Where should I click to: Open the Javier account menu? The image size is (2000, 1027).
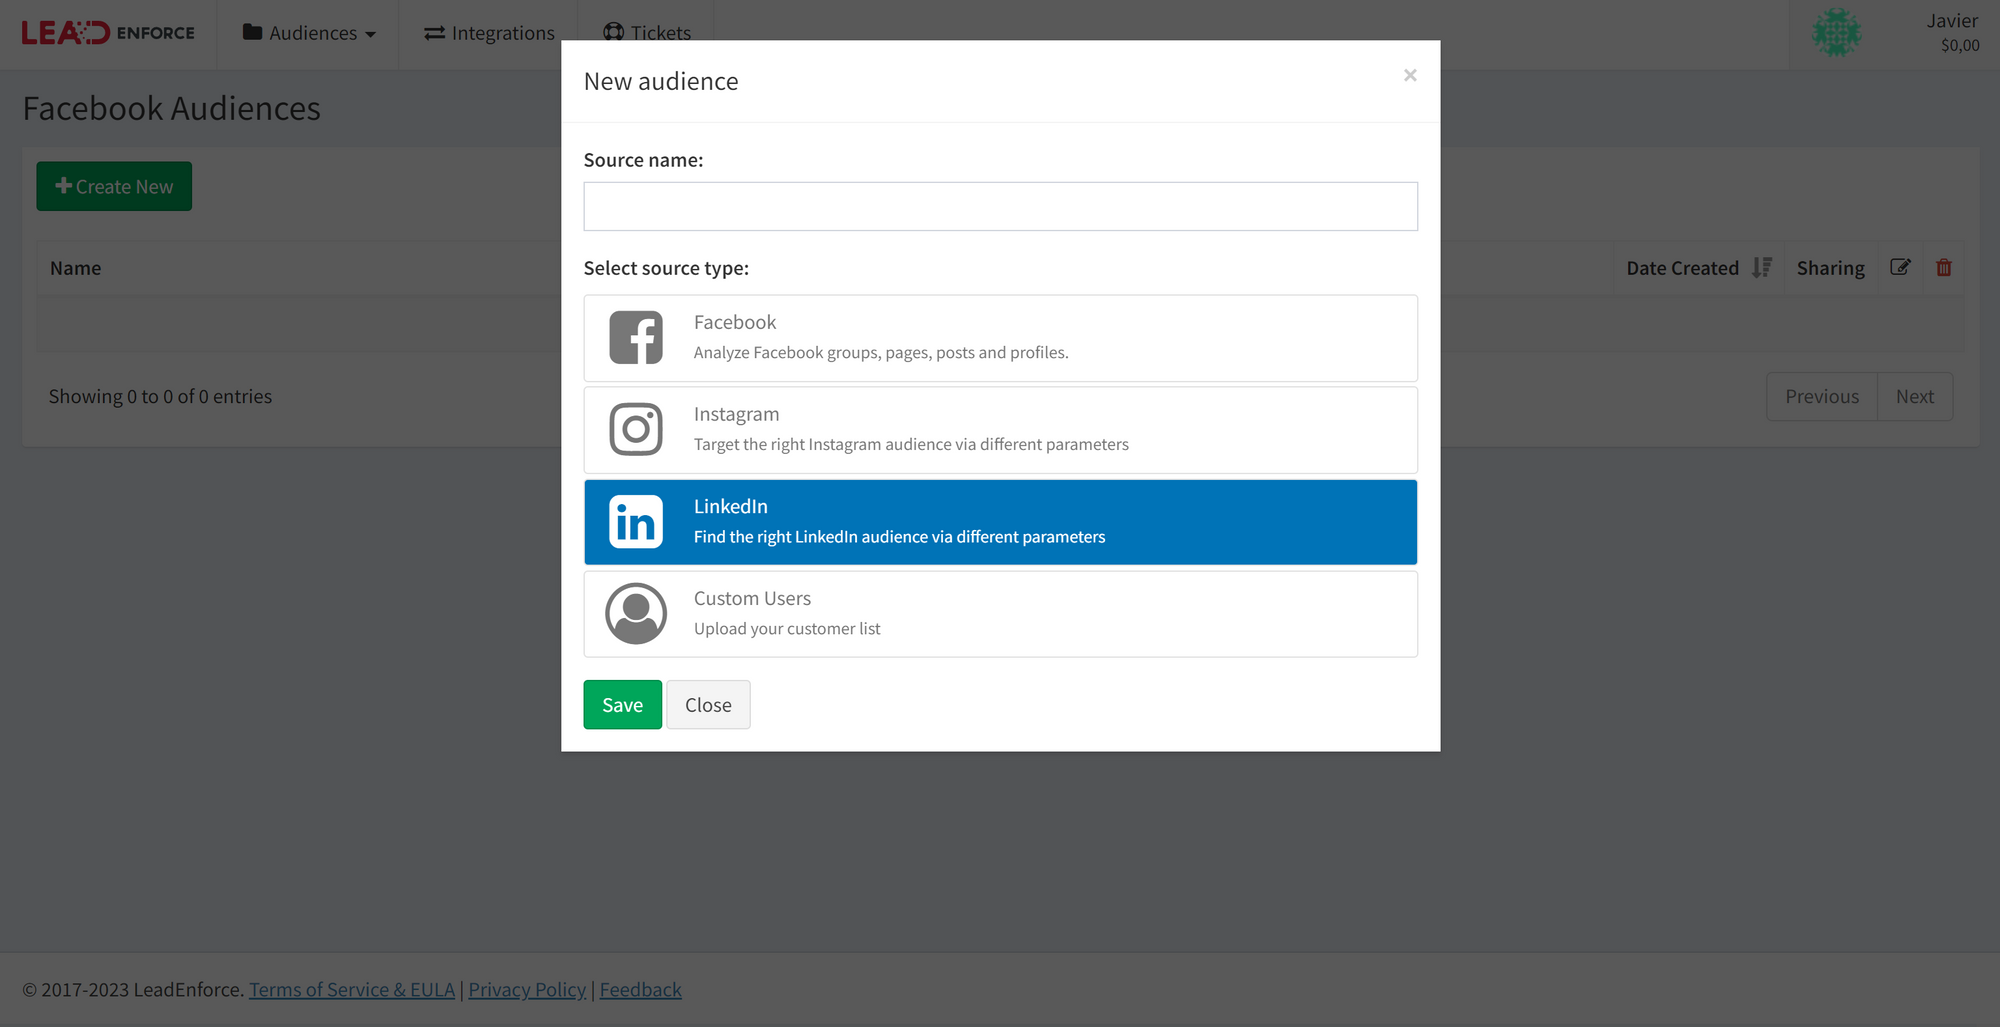1894,33
